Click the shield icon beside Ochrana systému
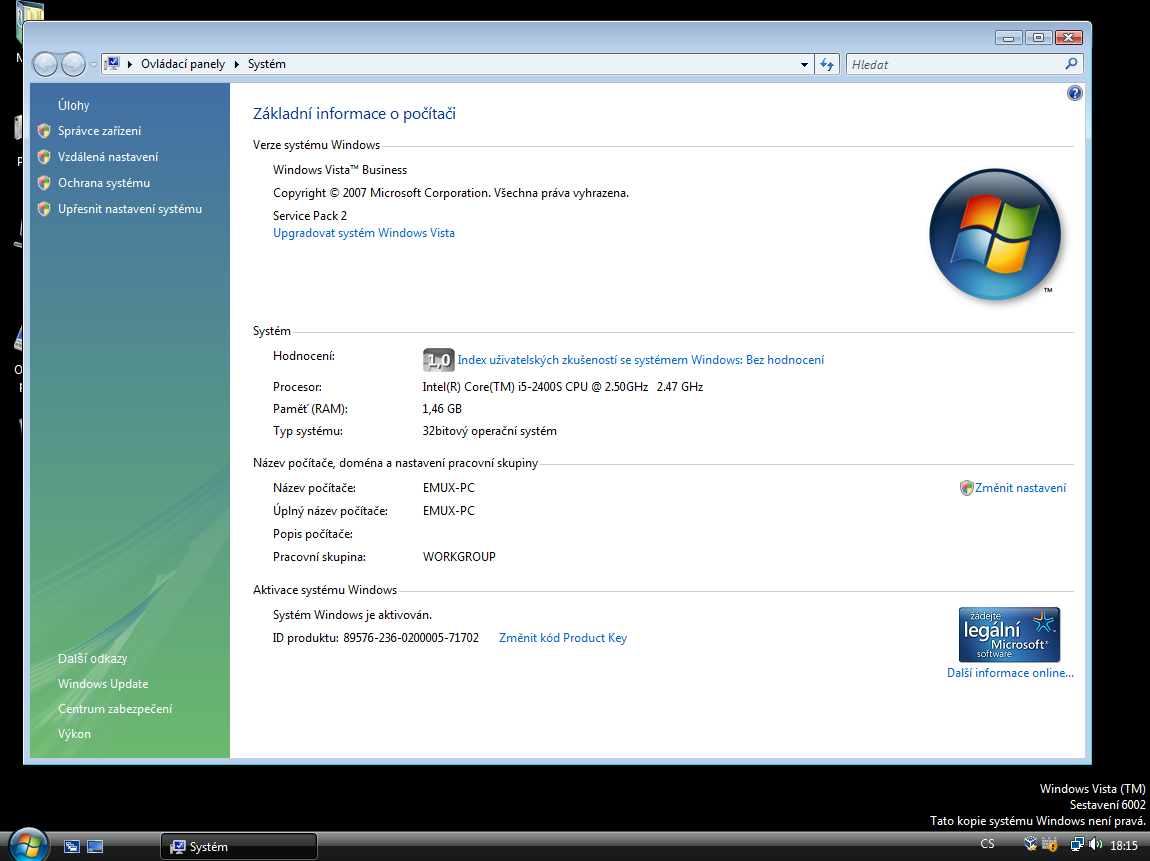The height and width of the screenshot is (861, 1150). tap(44, 183)
